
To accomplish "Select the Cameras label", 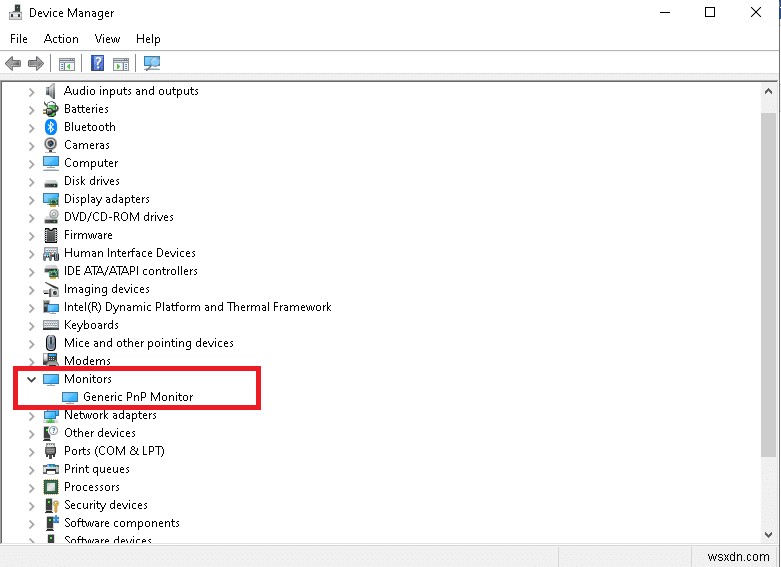I will click(87, 145).
